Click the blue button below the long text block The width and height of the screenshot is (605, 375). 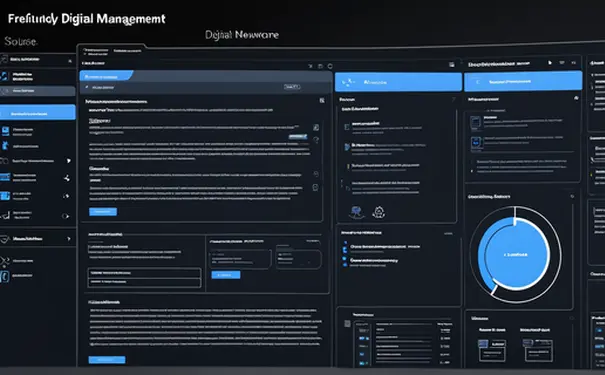pyautogui.click(x=107, y=360)
